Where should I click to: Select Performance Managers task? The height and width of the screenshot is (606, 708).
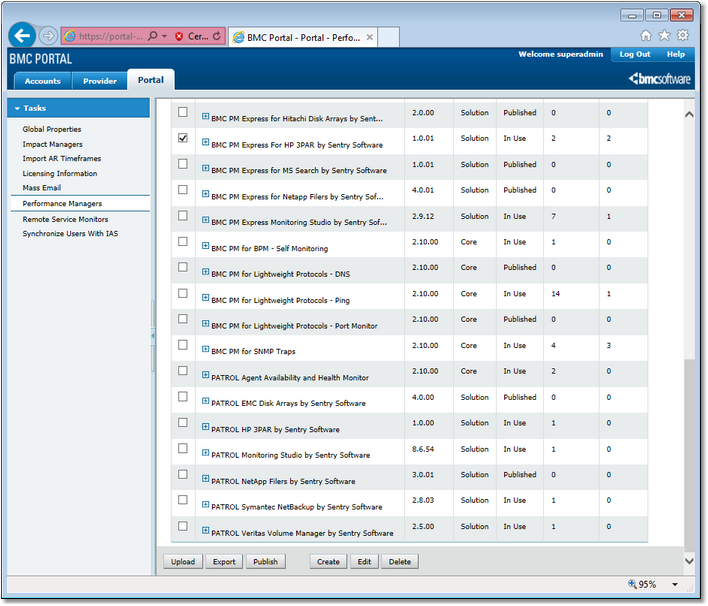(x=62, y=204)
